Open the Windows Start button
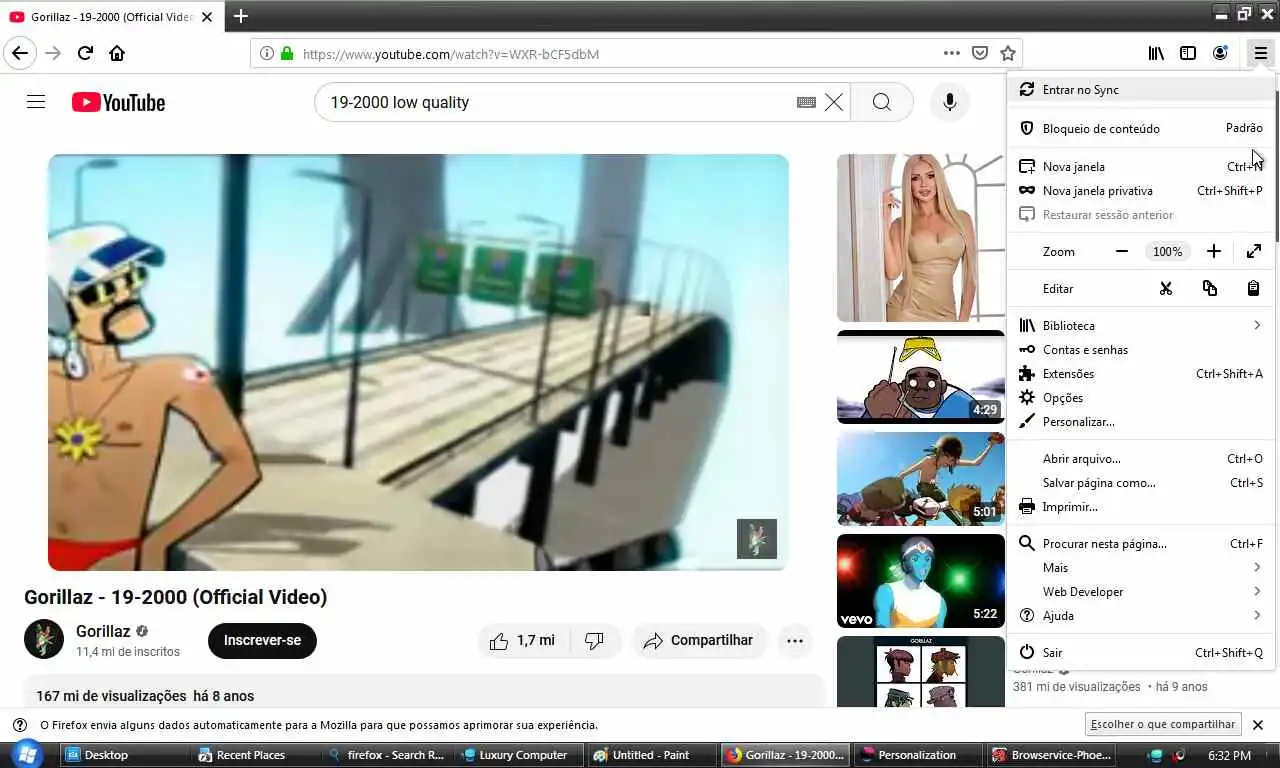The height and width of the screenshot is (768, 1280). coord(27,754)
